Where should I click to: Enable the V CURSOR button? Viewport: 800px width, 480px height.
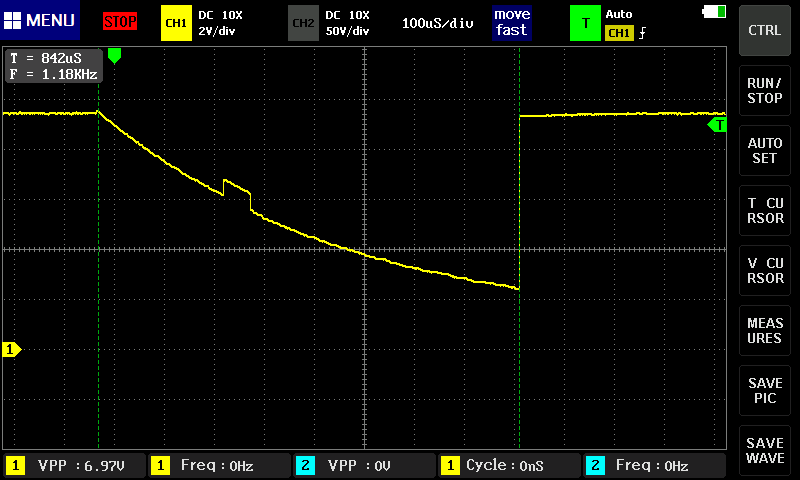764,270
